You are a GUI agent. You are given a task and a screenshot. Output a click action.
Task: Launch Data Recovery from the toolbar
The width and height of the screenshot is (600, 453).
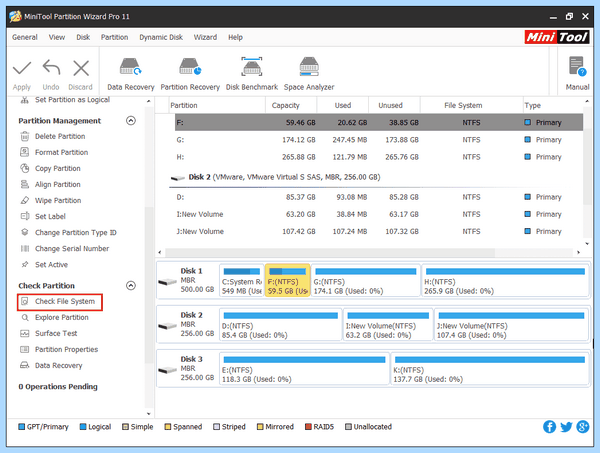pyautogui.click(x=130, y=74)
